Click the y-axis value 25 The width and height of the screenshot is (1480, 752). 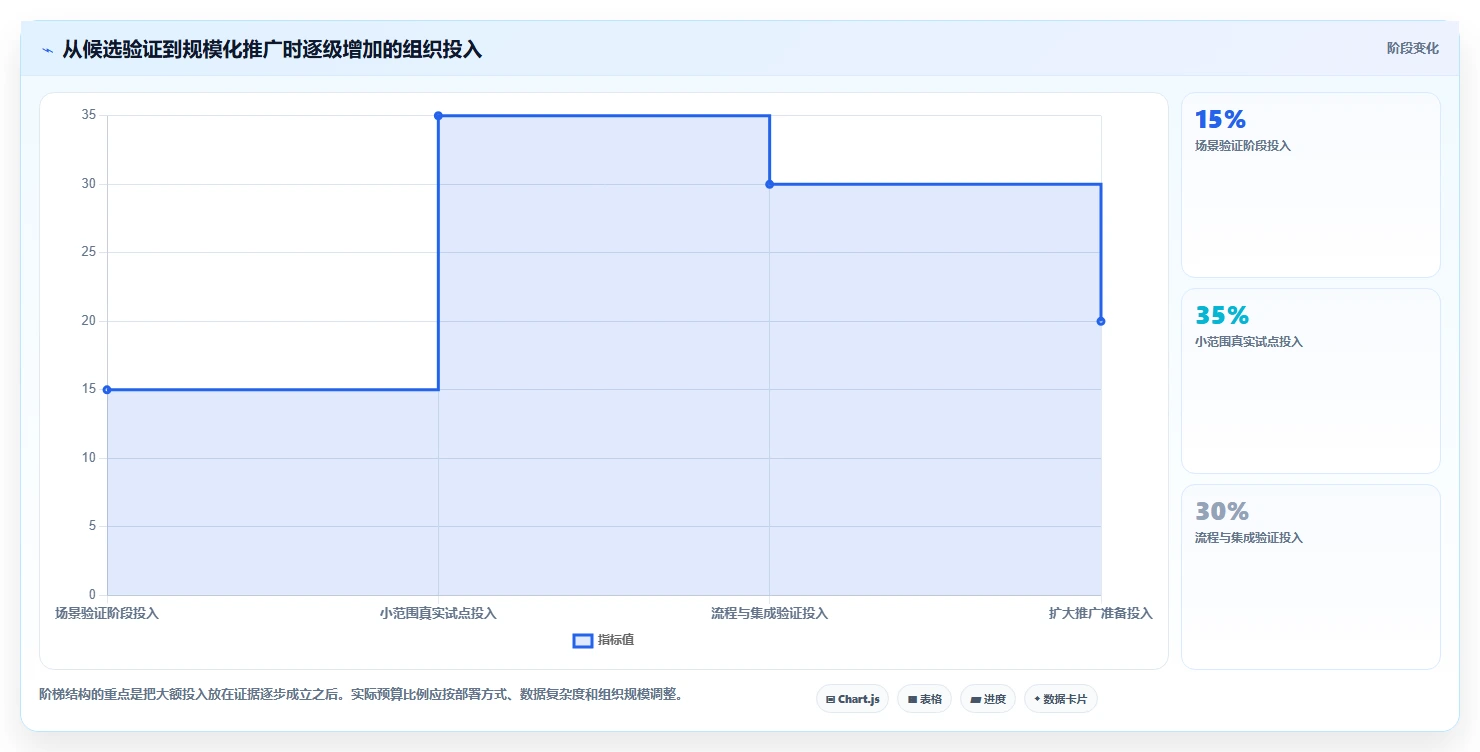[88, 252]
